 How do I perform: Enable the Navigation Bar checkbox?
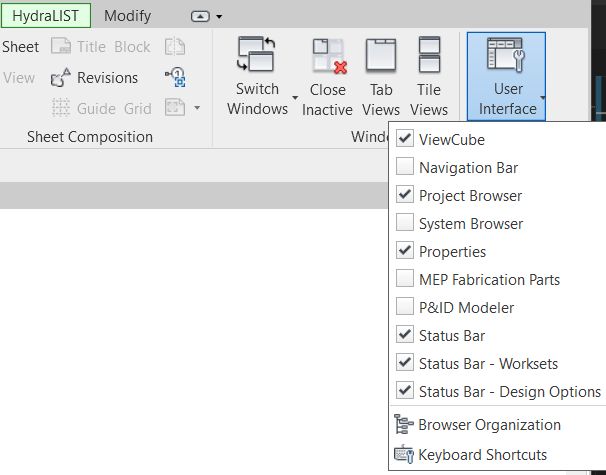point(405,167)
